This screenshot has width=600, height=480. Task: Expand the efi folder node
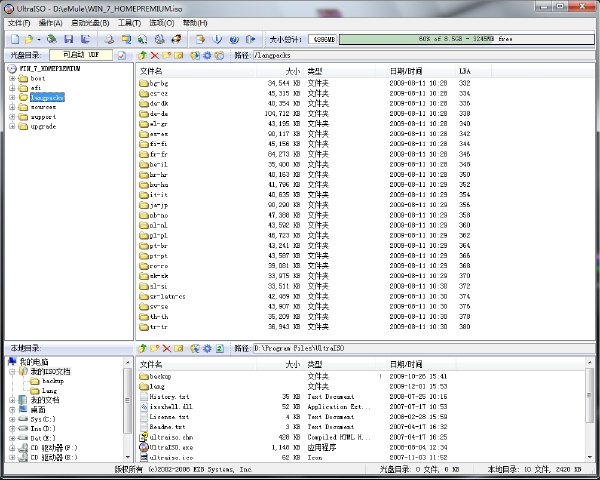point(12,88)
